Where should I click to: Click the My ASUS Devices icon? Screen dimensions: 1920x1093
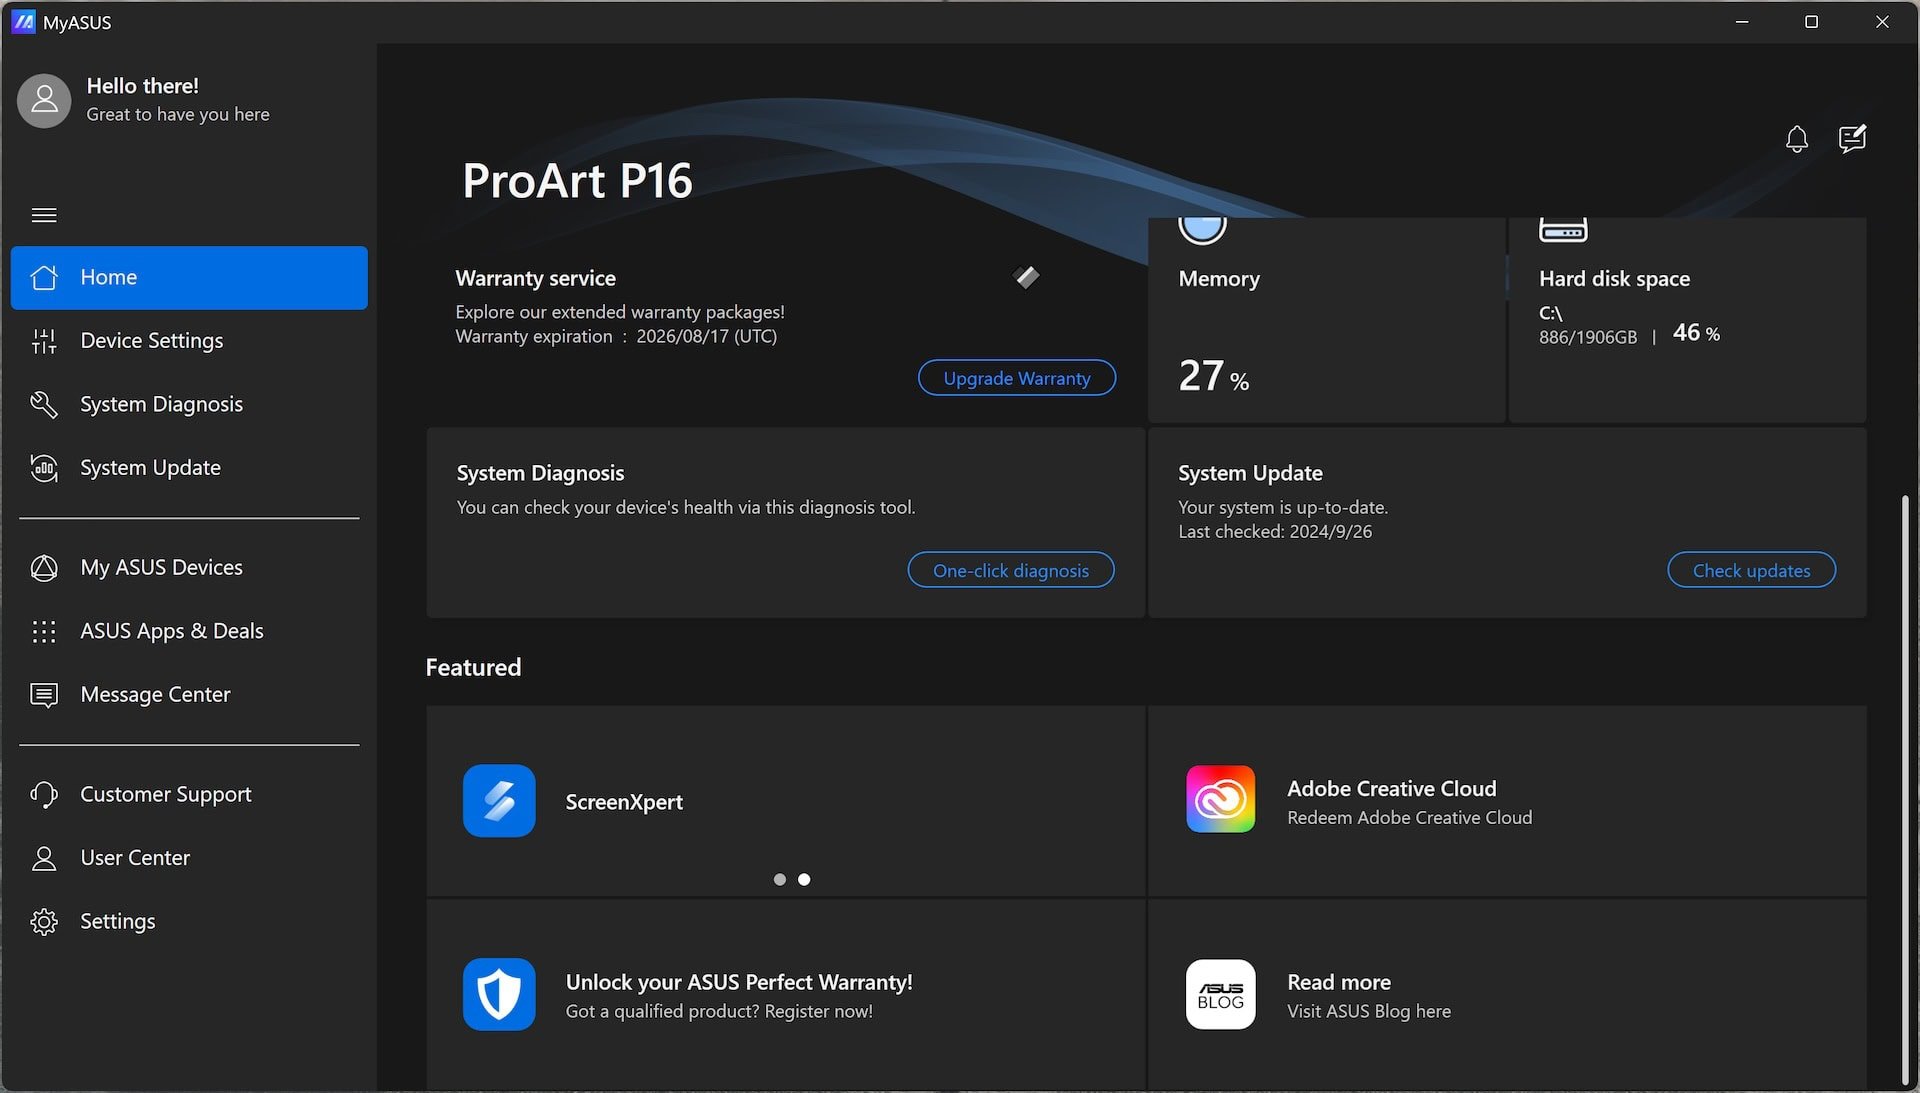[x=44, y=568]
